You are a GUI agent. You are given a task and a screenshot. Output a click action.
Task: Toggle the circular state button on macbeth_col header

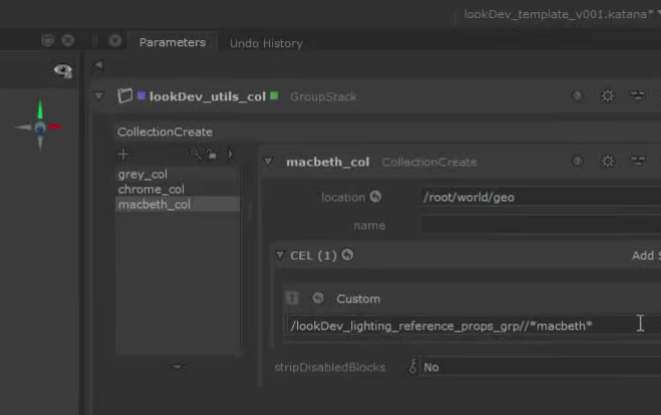click(578, 161)
